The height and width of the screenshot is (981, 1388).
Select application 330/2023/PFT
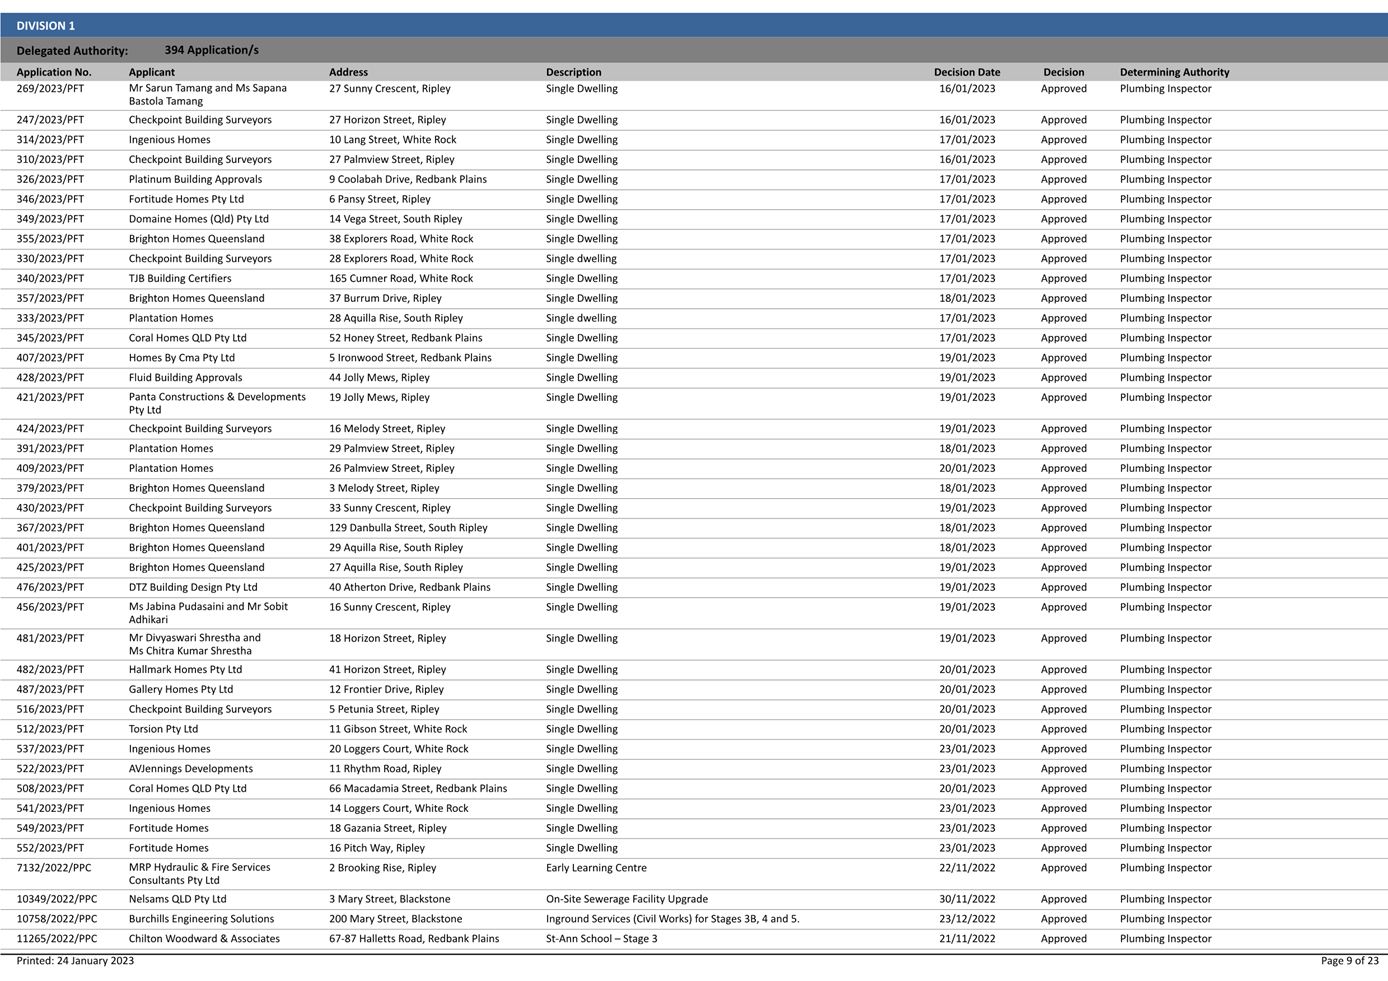coord(50,259)
